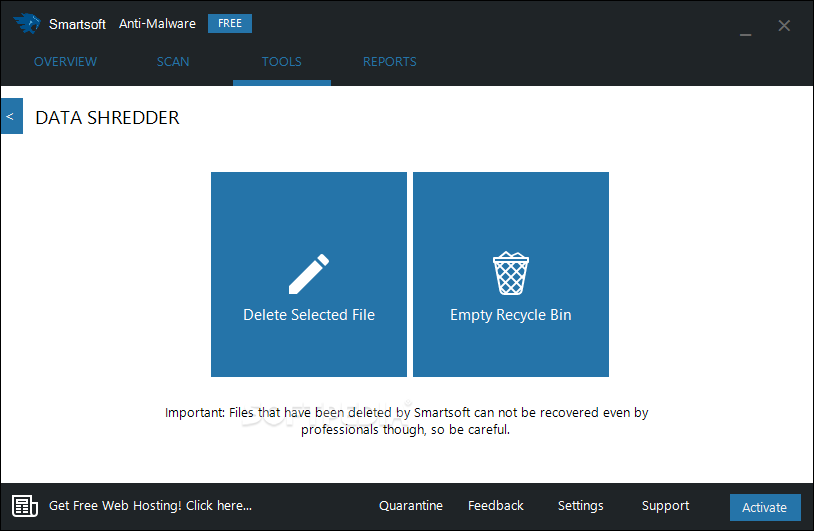Minimize the Smartsoft window
This screenshot has height=531, width=814.
745,34
